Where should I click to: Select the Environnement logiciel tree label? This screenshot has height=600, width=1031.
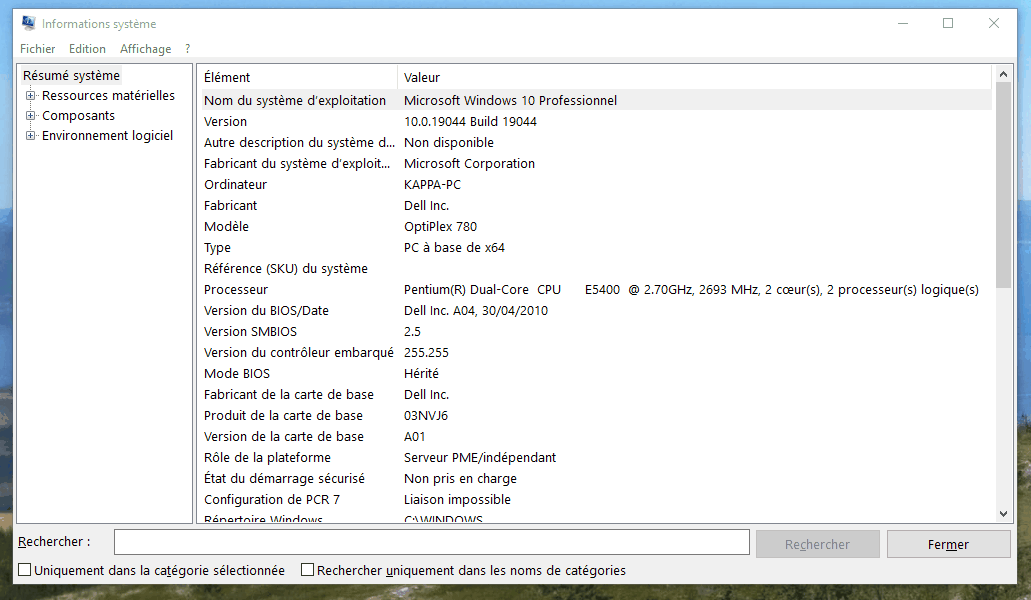[107, 136]
